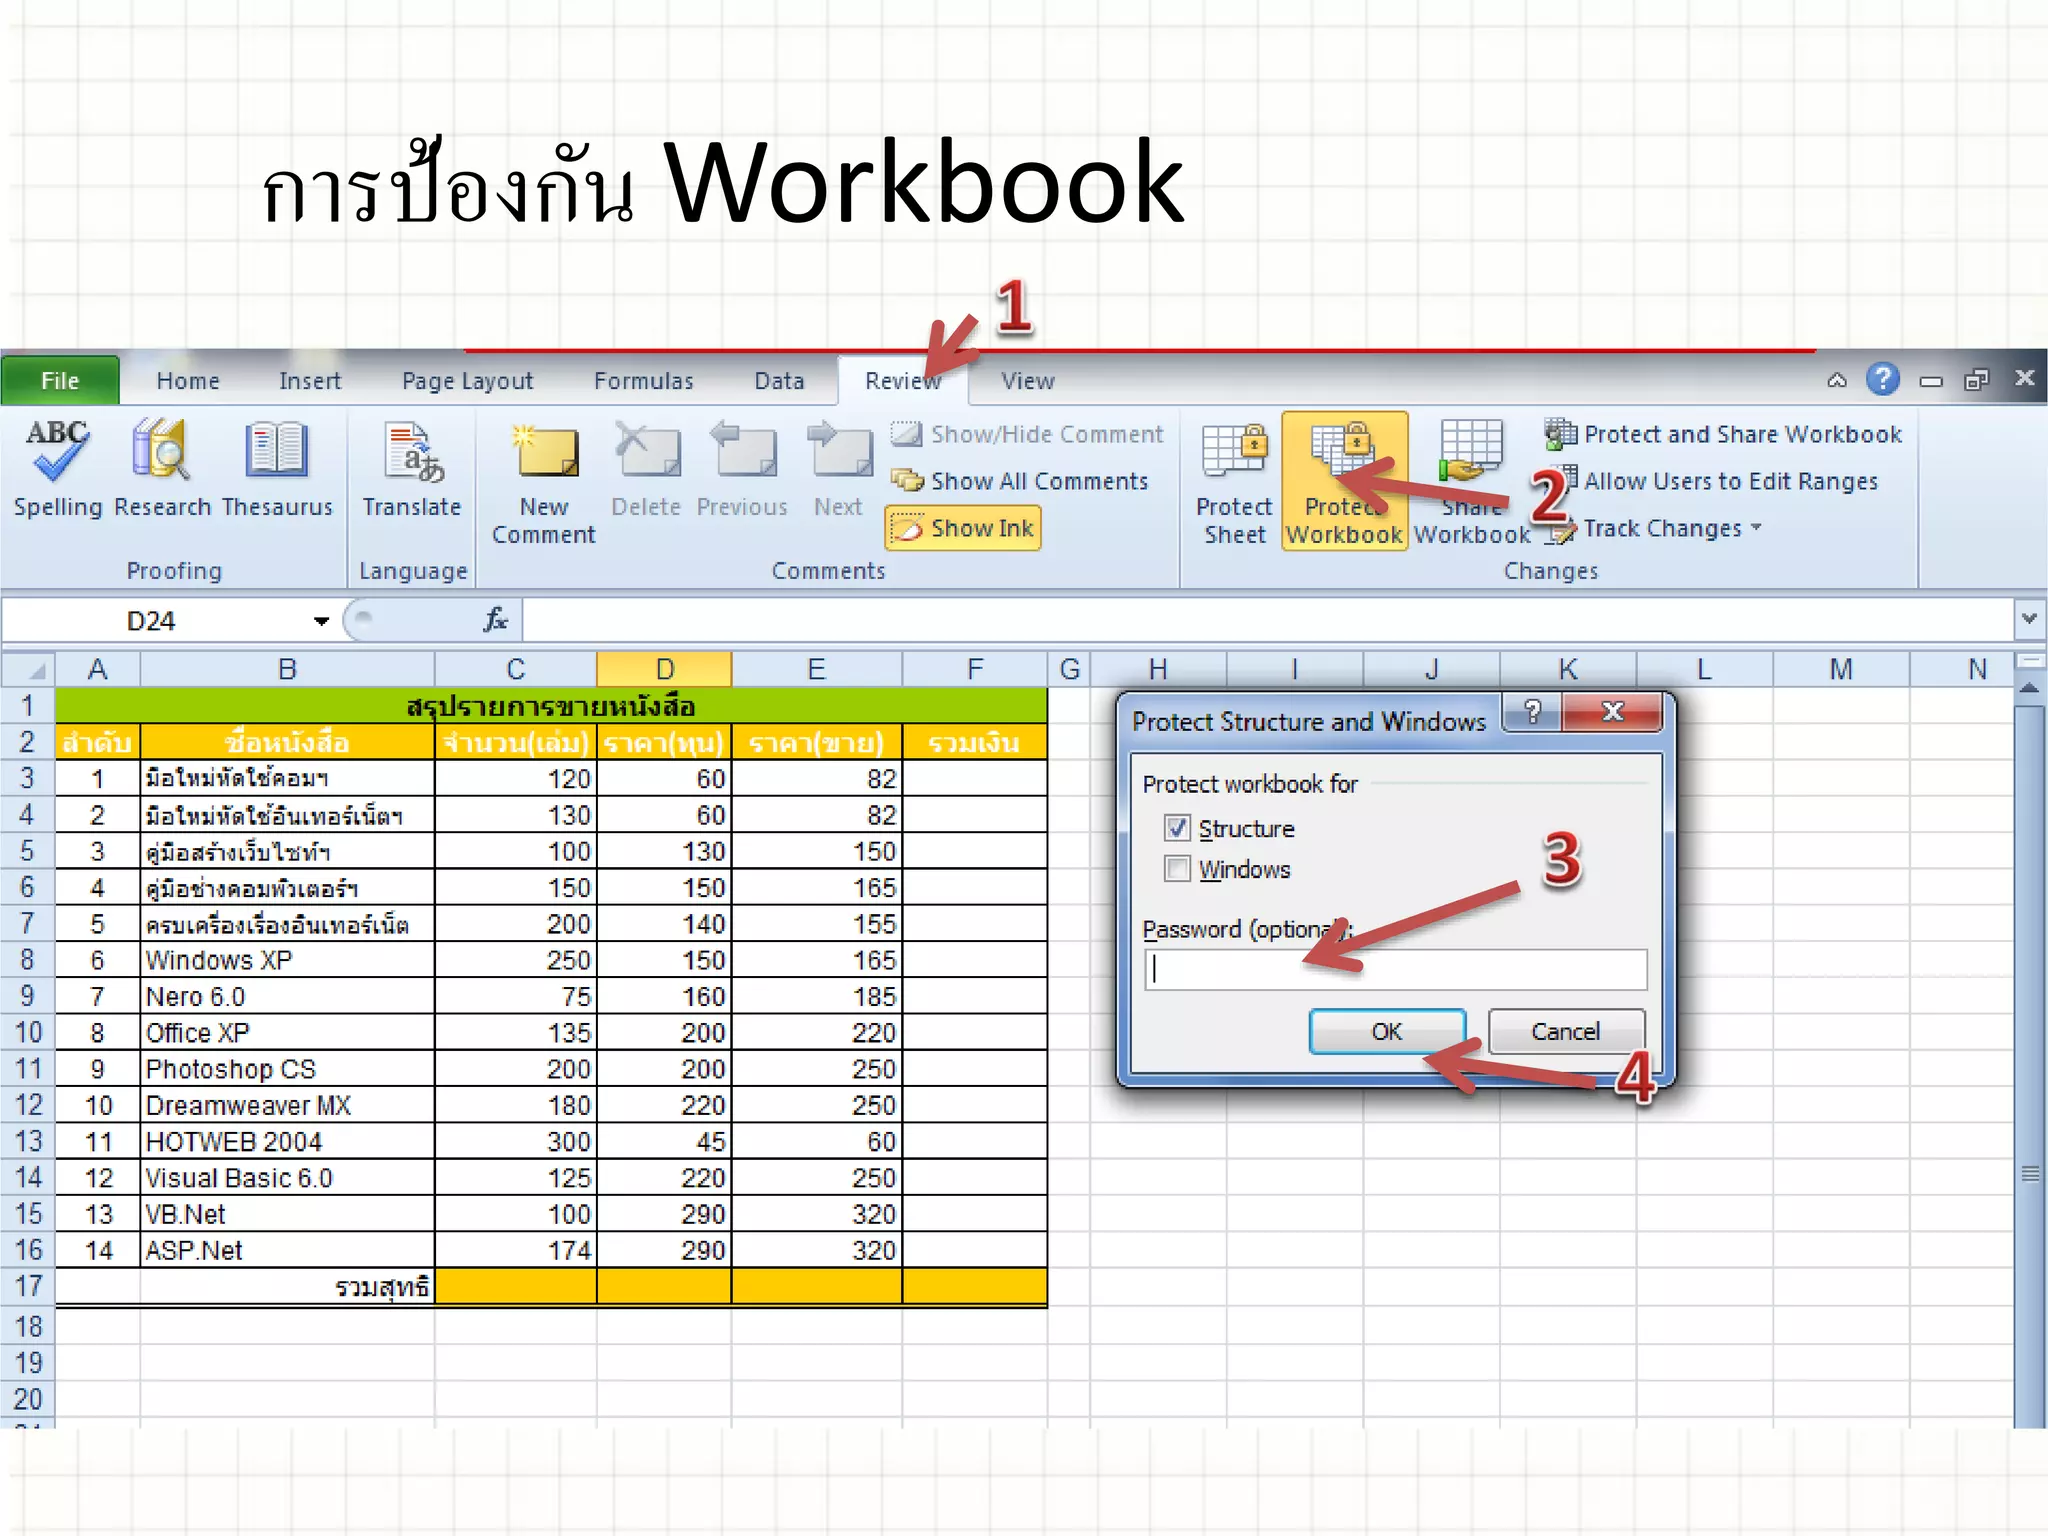Toggle the Structure checkbox
The image size is (2048, 1536).
(1177, 828)
